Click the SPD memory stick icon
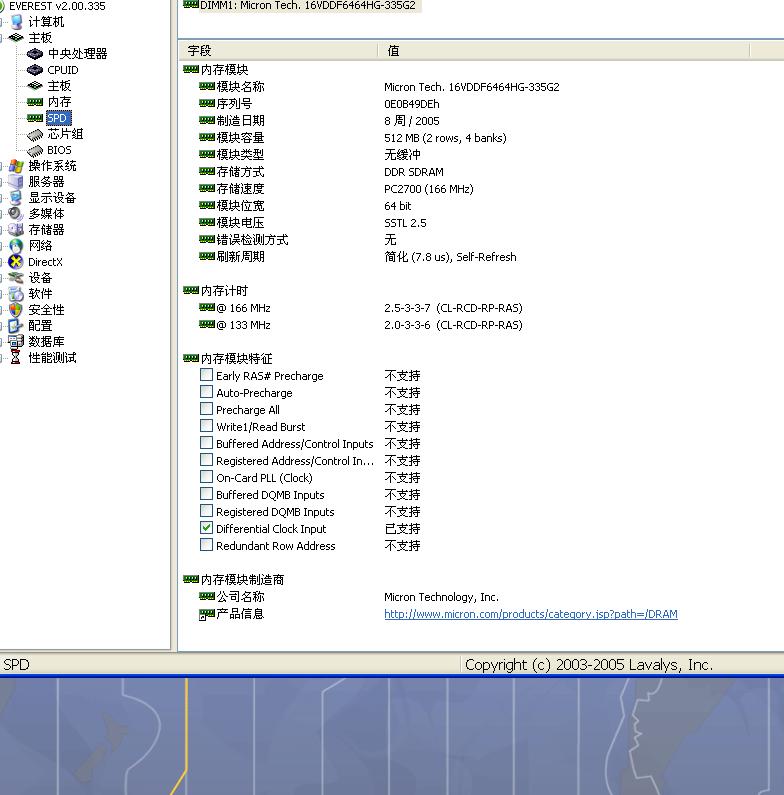 34,118
